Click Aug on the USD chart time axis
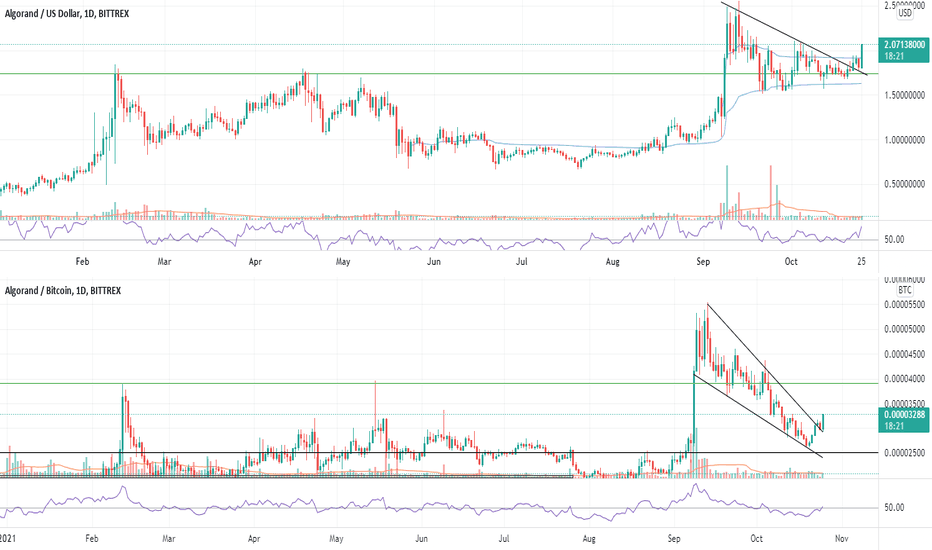The height and width of the screenshot is (550, 932). coord(612,262)
